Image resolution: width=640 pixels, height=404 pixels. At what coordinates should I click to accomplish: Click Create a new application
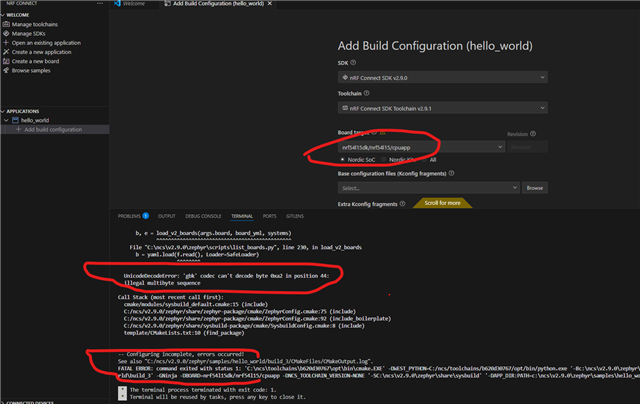coord(41,52)
